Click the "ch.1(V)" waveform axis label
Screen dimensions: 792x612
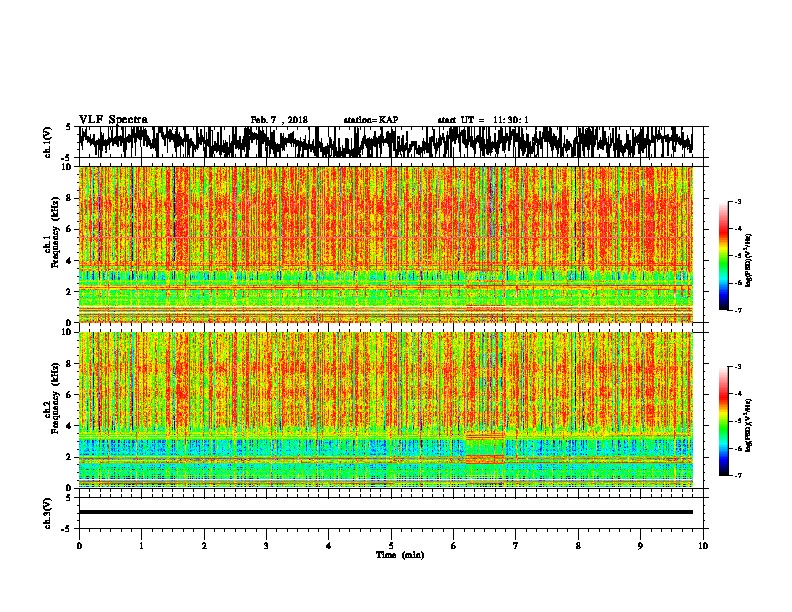pos(48,141)
